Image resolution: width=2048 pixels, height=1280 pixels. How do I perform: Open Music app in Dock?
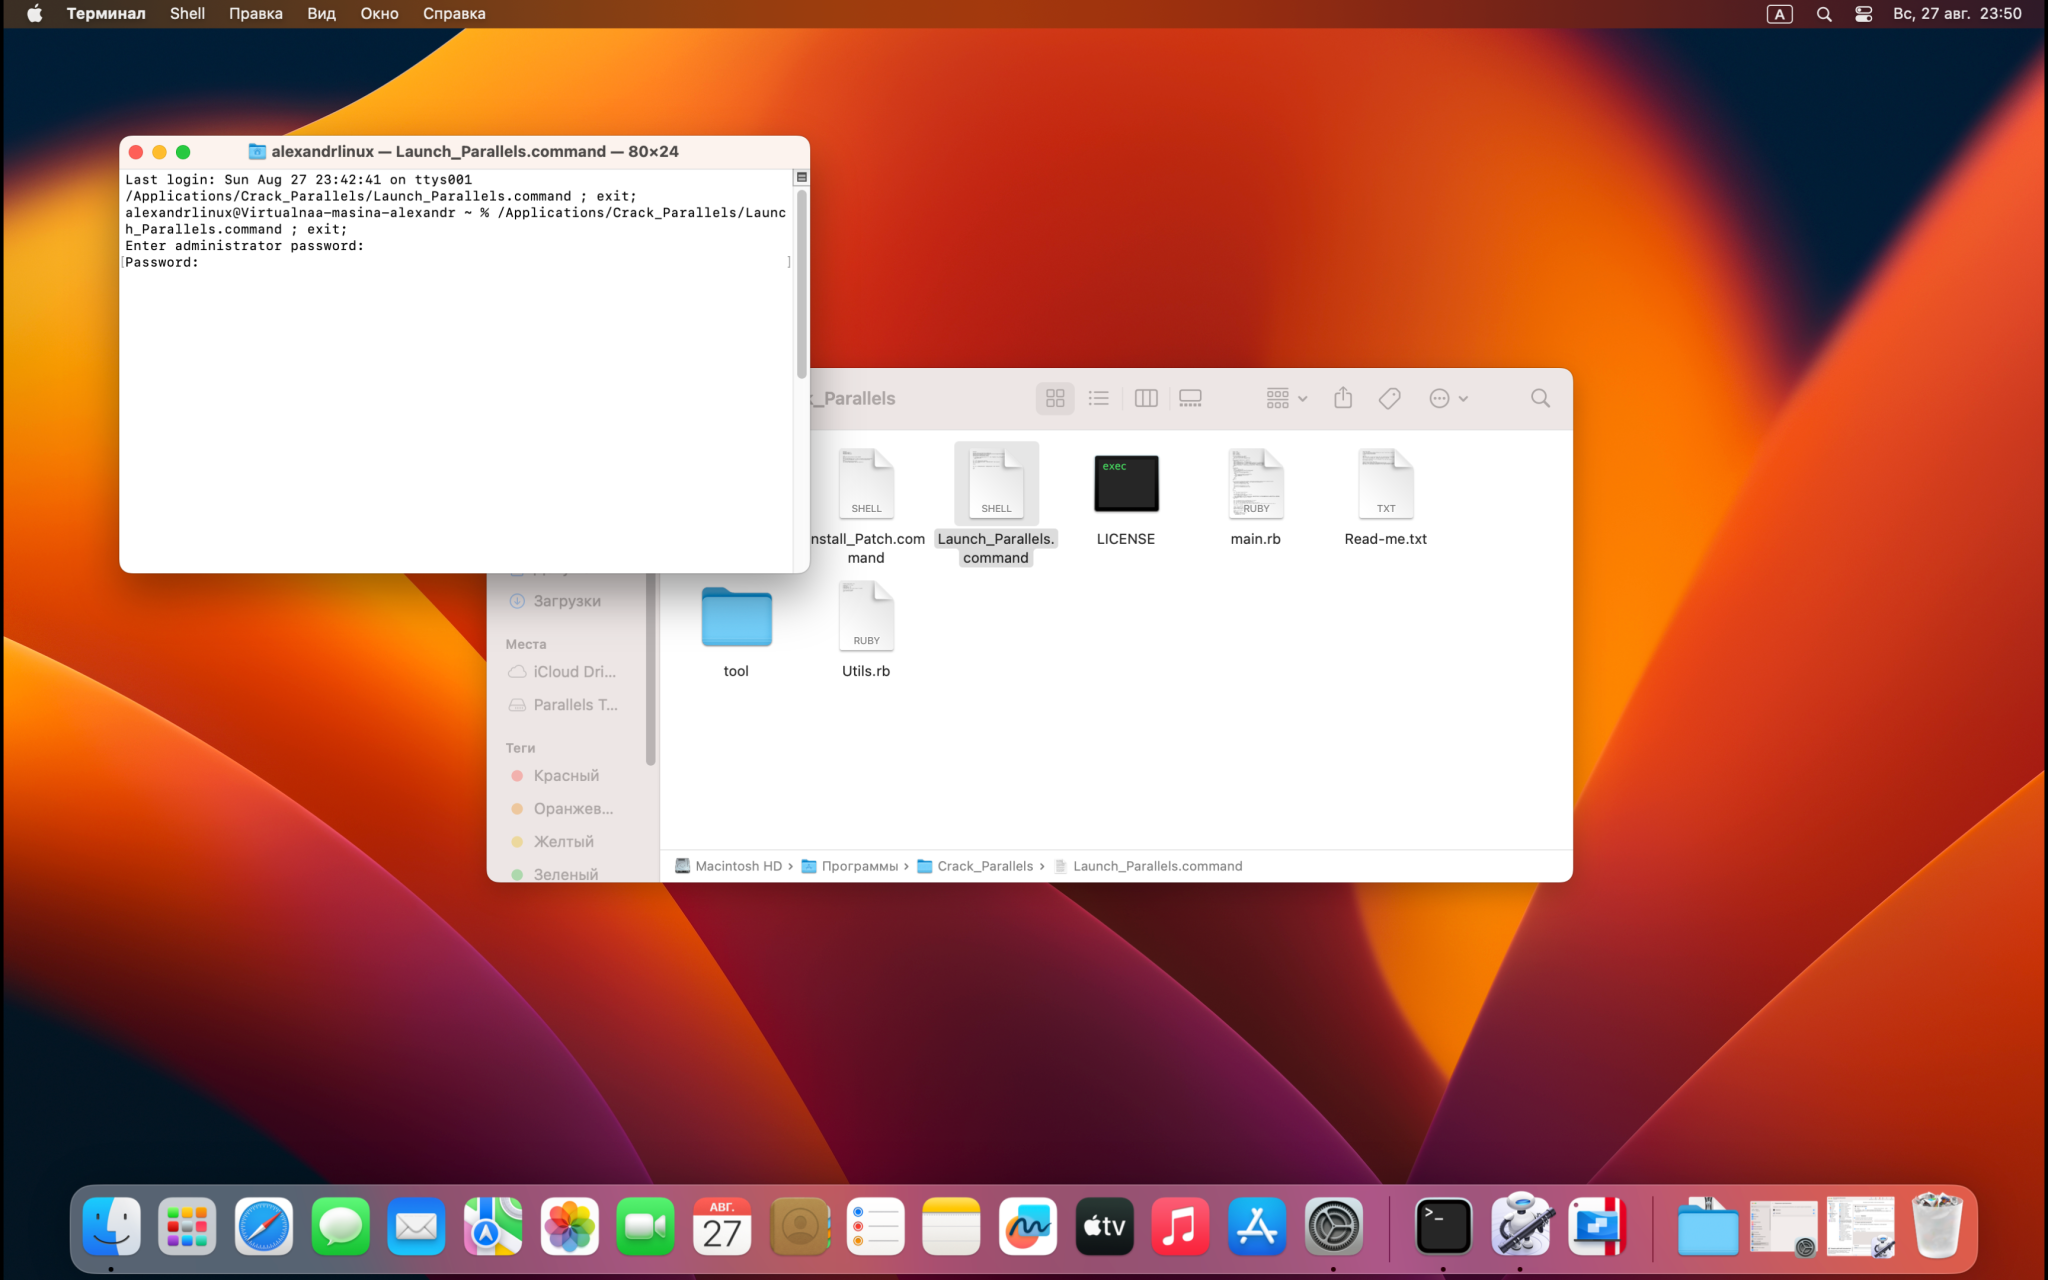pos(1180,1226)
